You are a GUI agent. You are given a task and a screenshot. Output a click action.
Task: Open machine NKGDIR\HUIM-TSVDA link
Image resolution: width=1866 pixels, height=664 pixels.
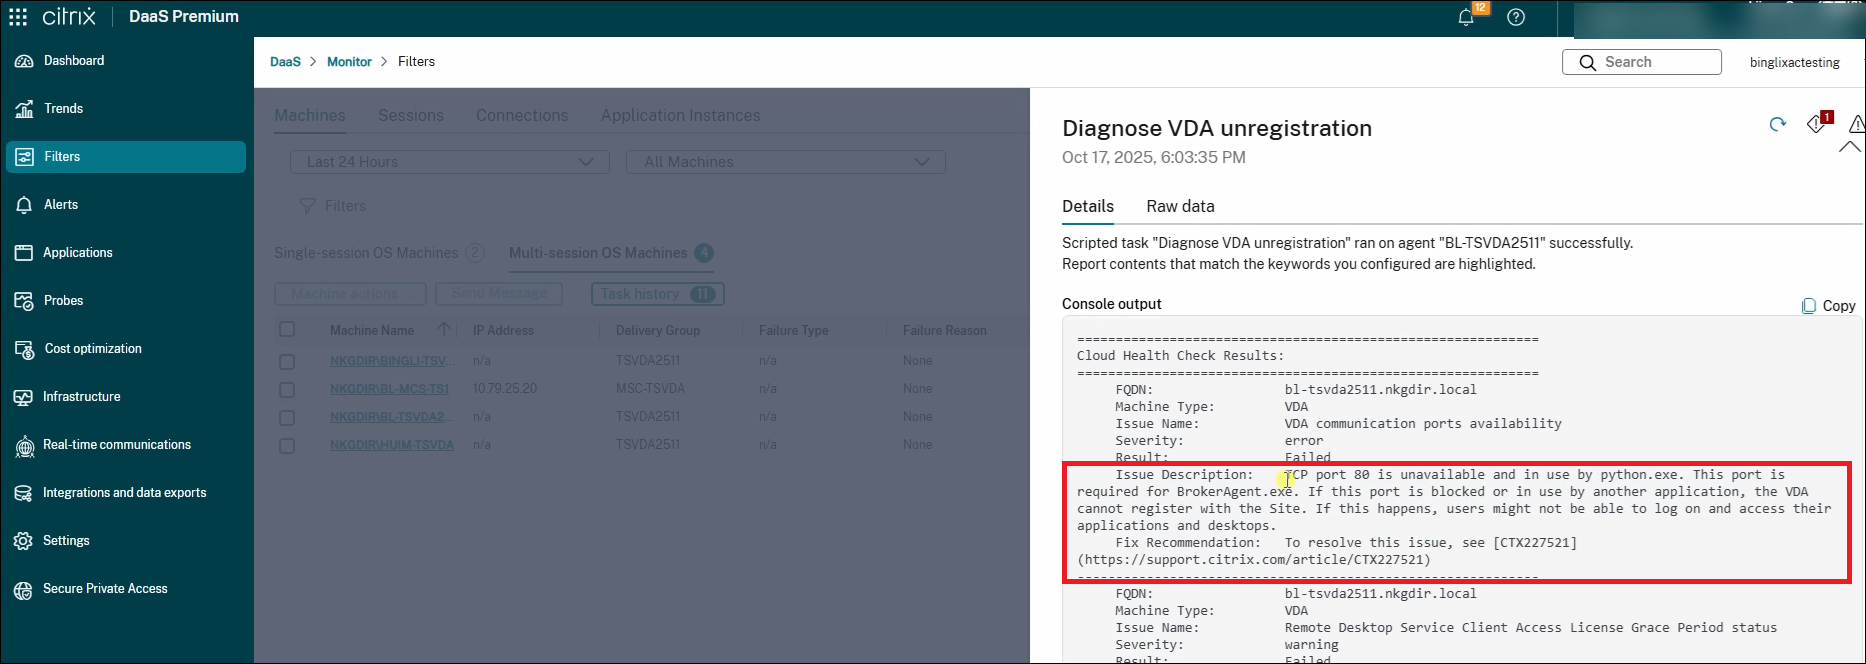392,445
